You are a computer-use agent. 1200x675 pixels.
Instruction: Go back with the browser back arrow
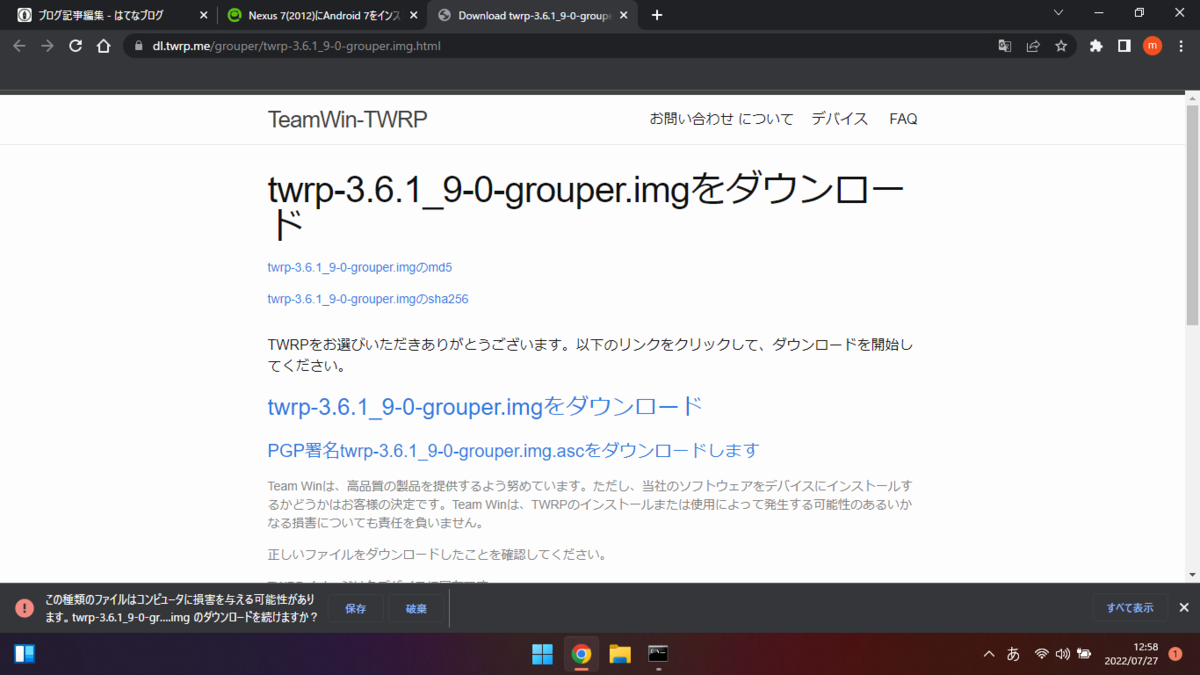pyautogui.click(x=20, y=46)
